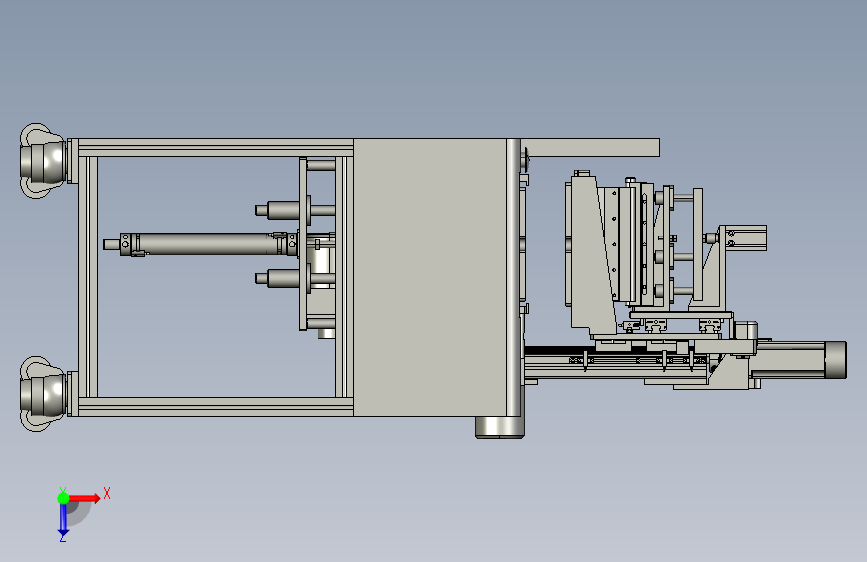This screenshot has height=562, width=867.
Task: Select the top plate extending to the right
Action: 590,148
